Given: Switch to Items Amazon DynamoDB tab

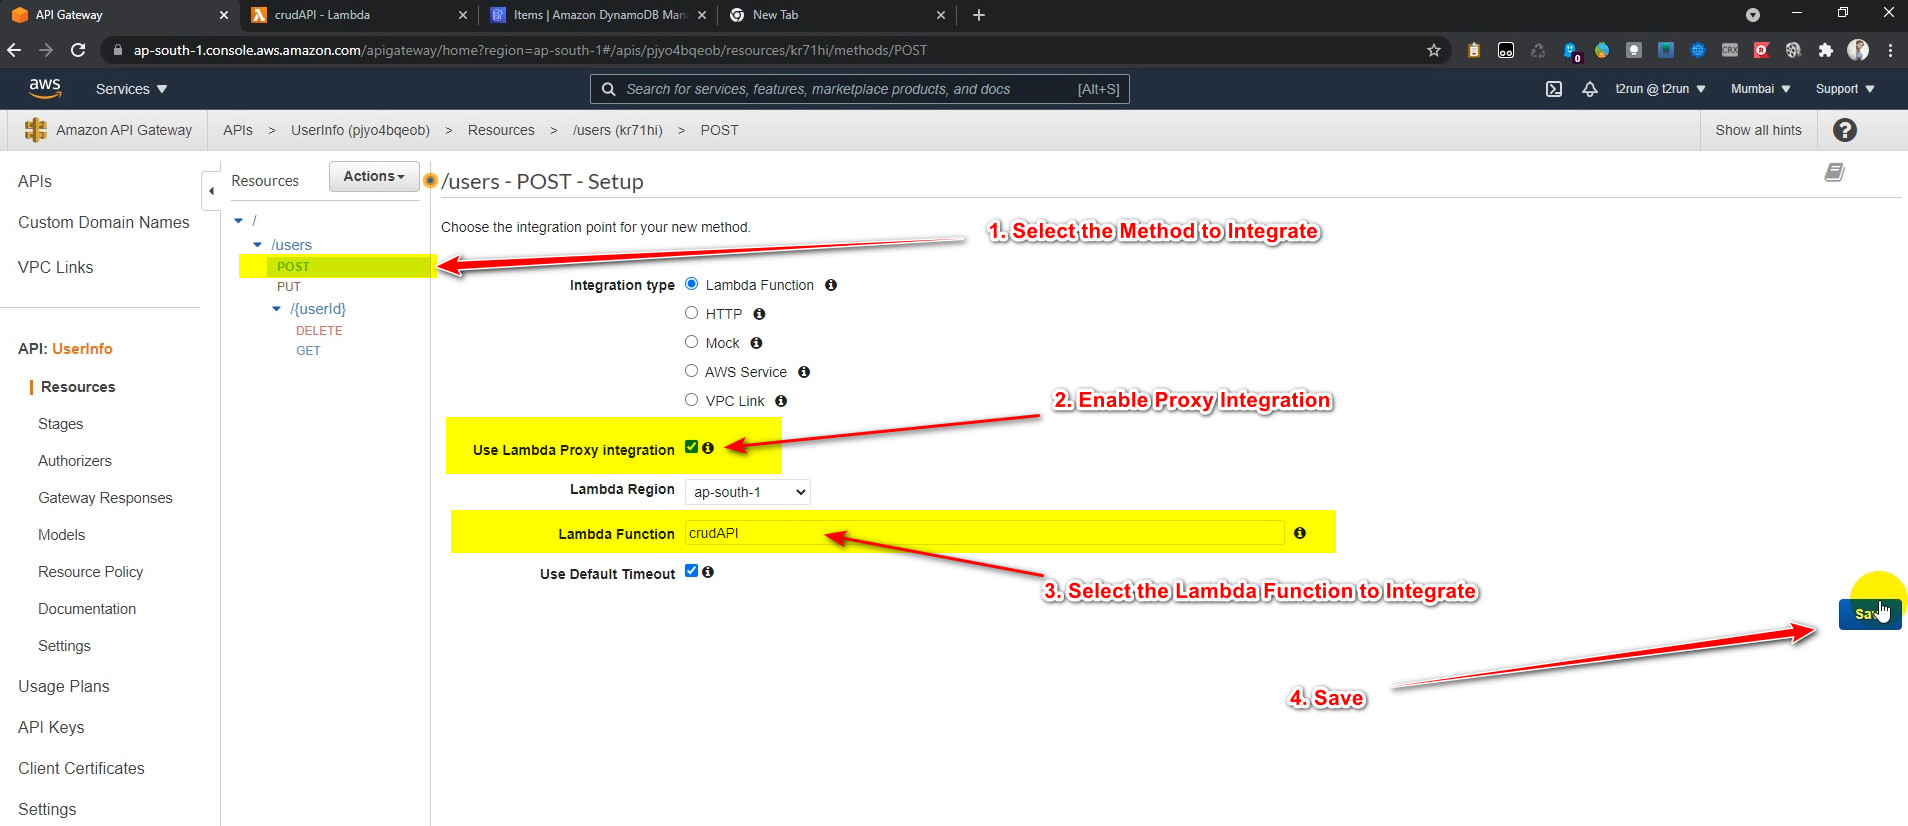Looking at the screenshot, I should click(599, 15).
